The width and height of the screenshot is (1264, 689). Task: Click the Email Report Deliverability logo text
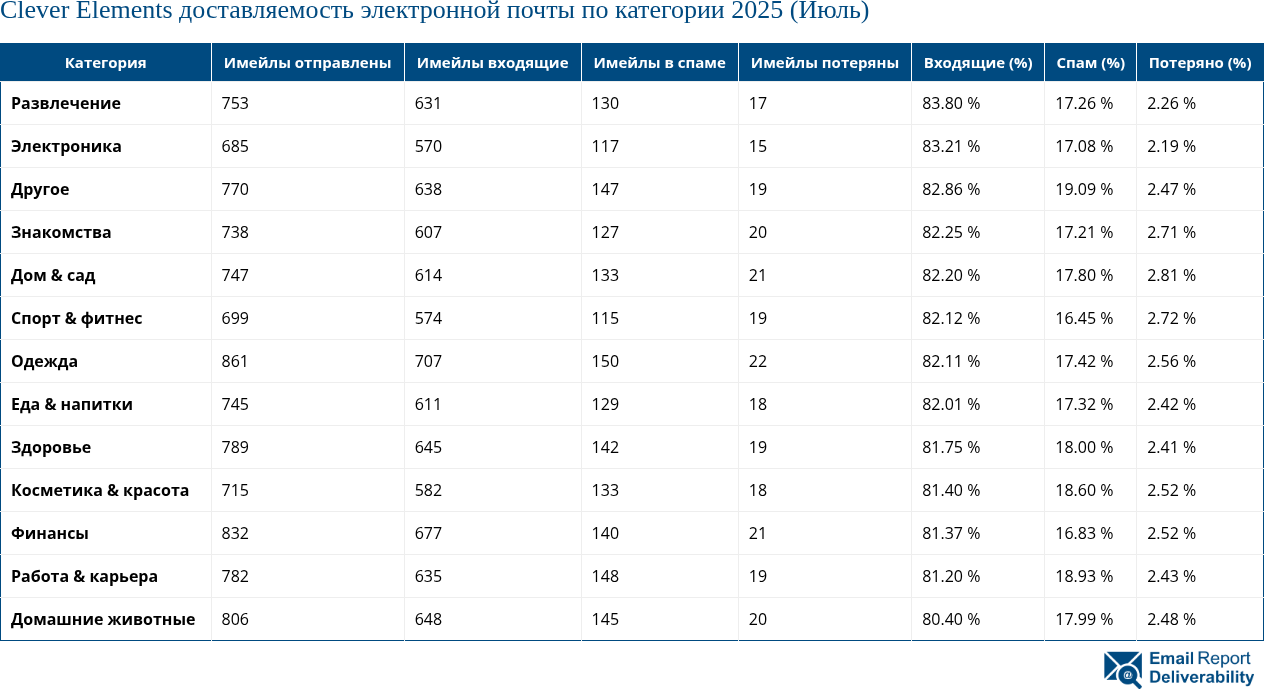1200,668
